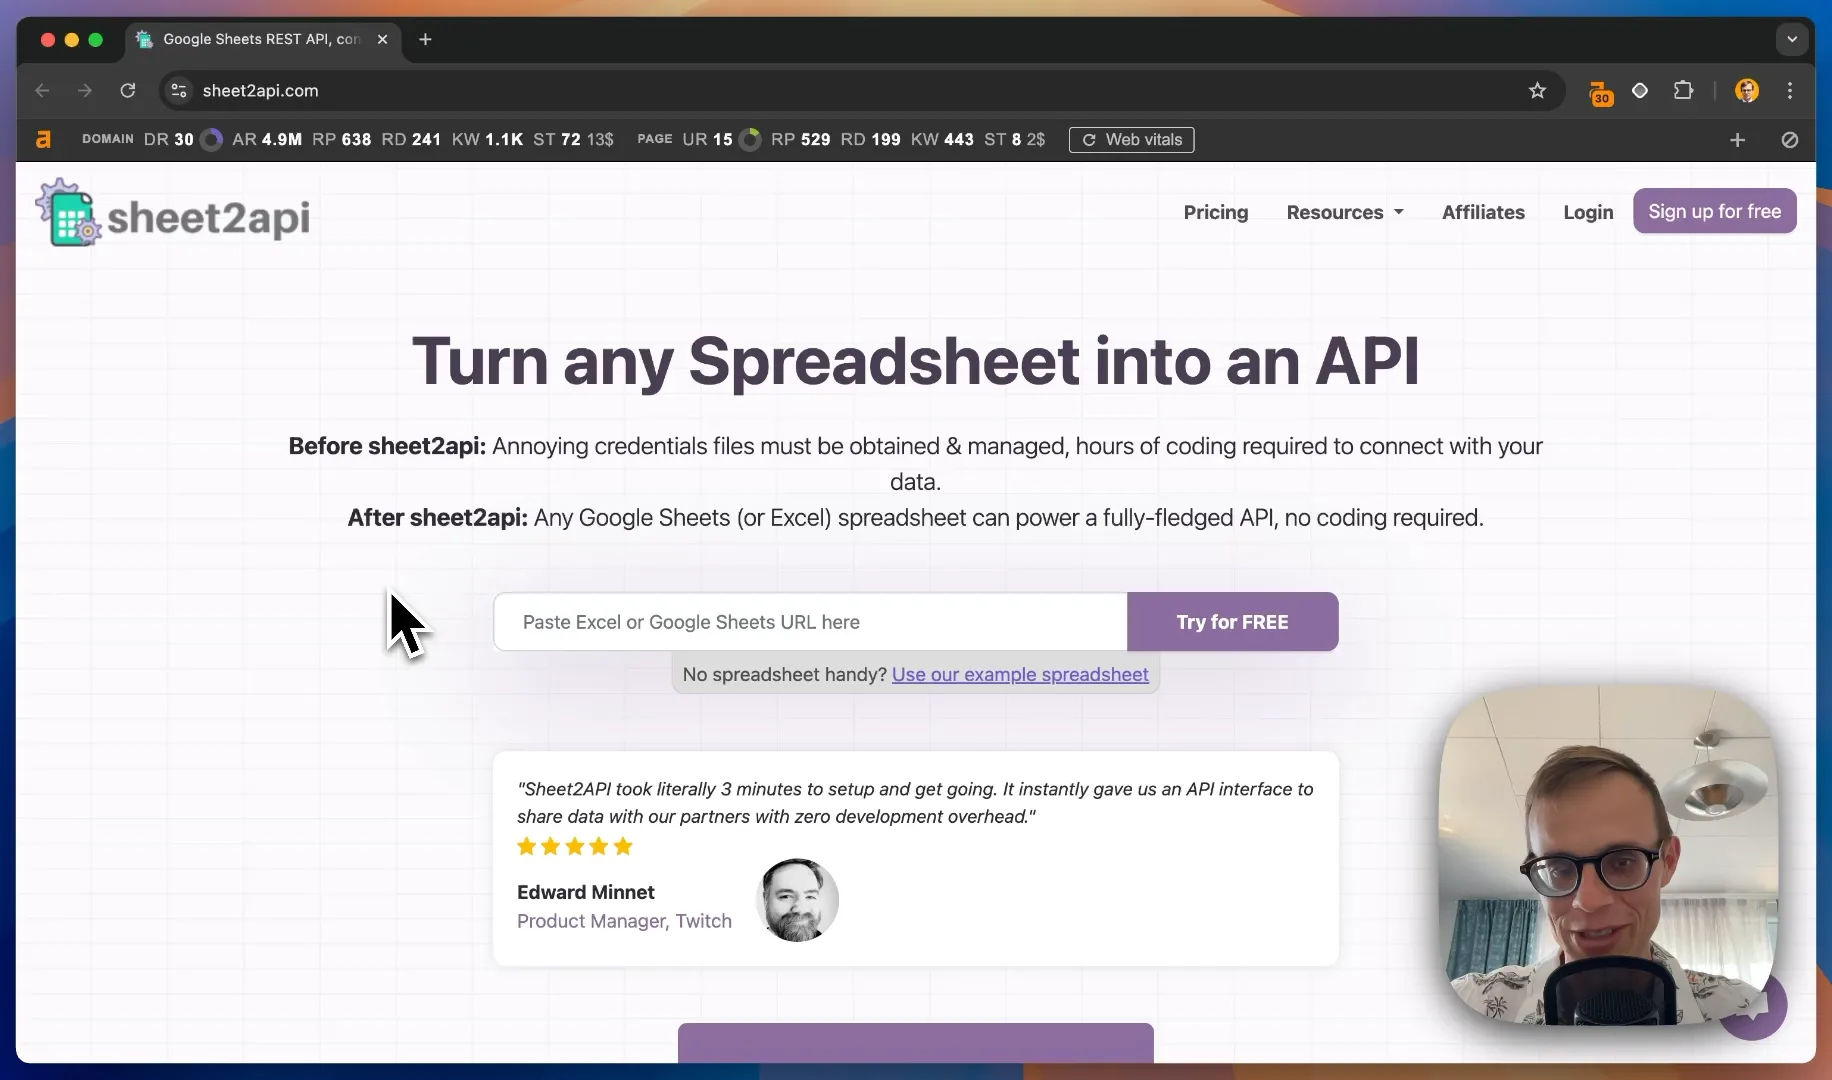The width and height of the screenshot is (1832, 1080).
Task: Disable the Ahrefs toolbar with the slash-circle icon
Action: pyautogui.click(x=1789, y=140)
